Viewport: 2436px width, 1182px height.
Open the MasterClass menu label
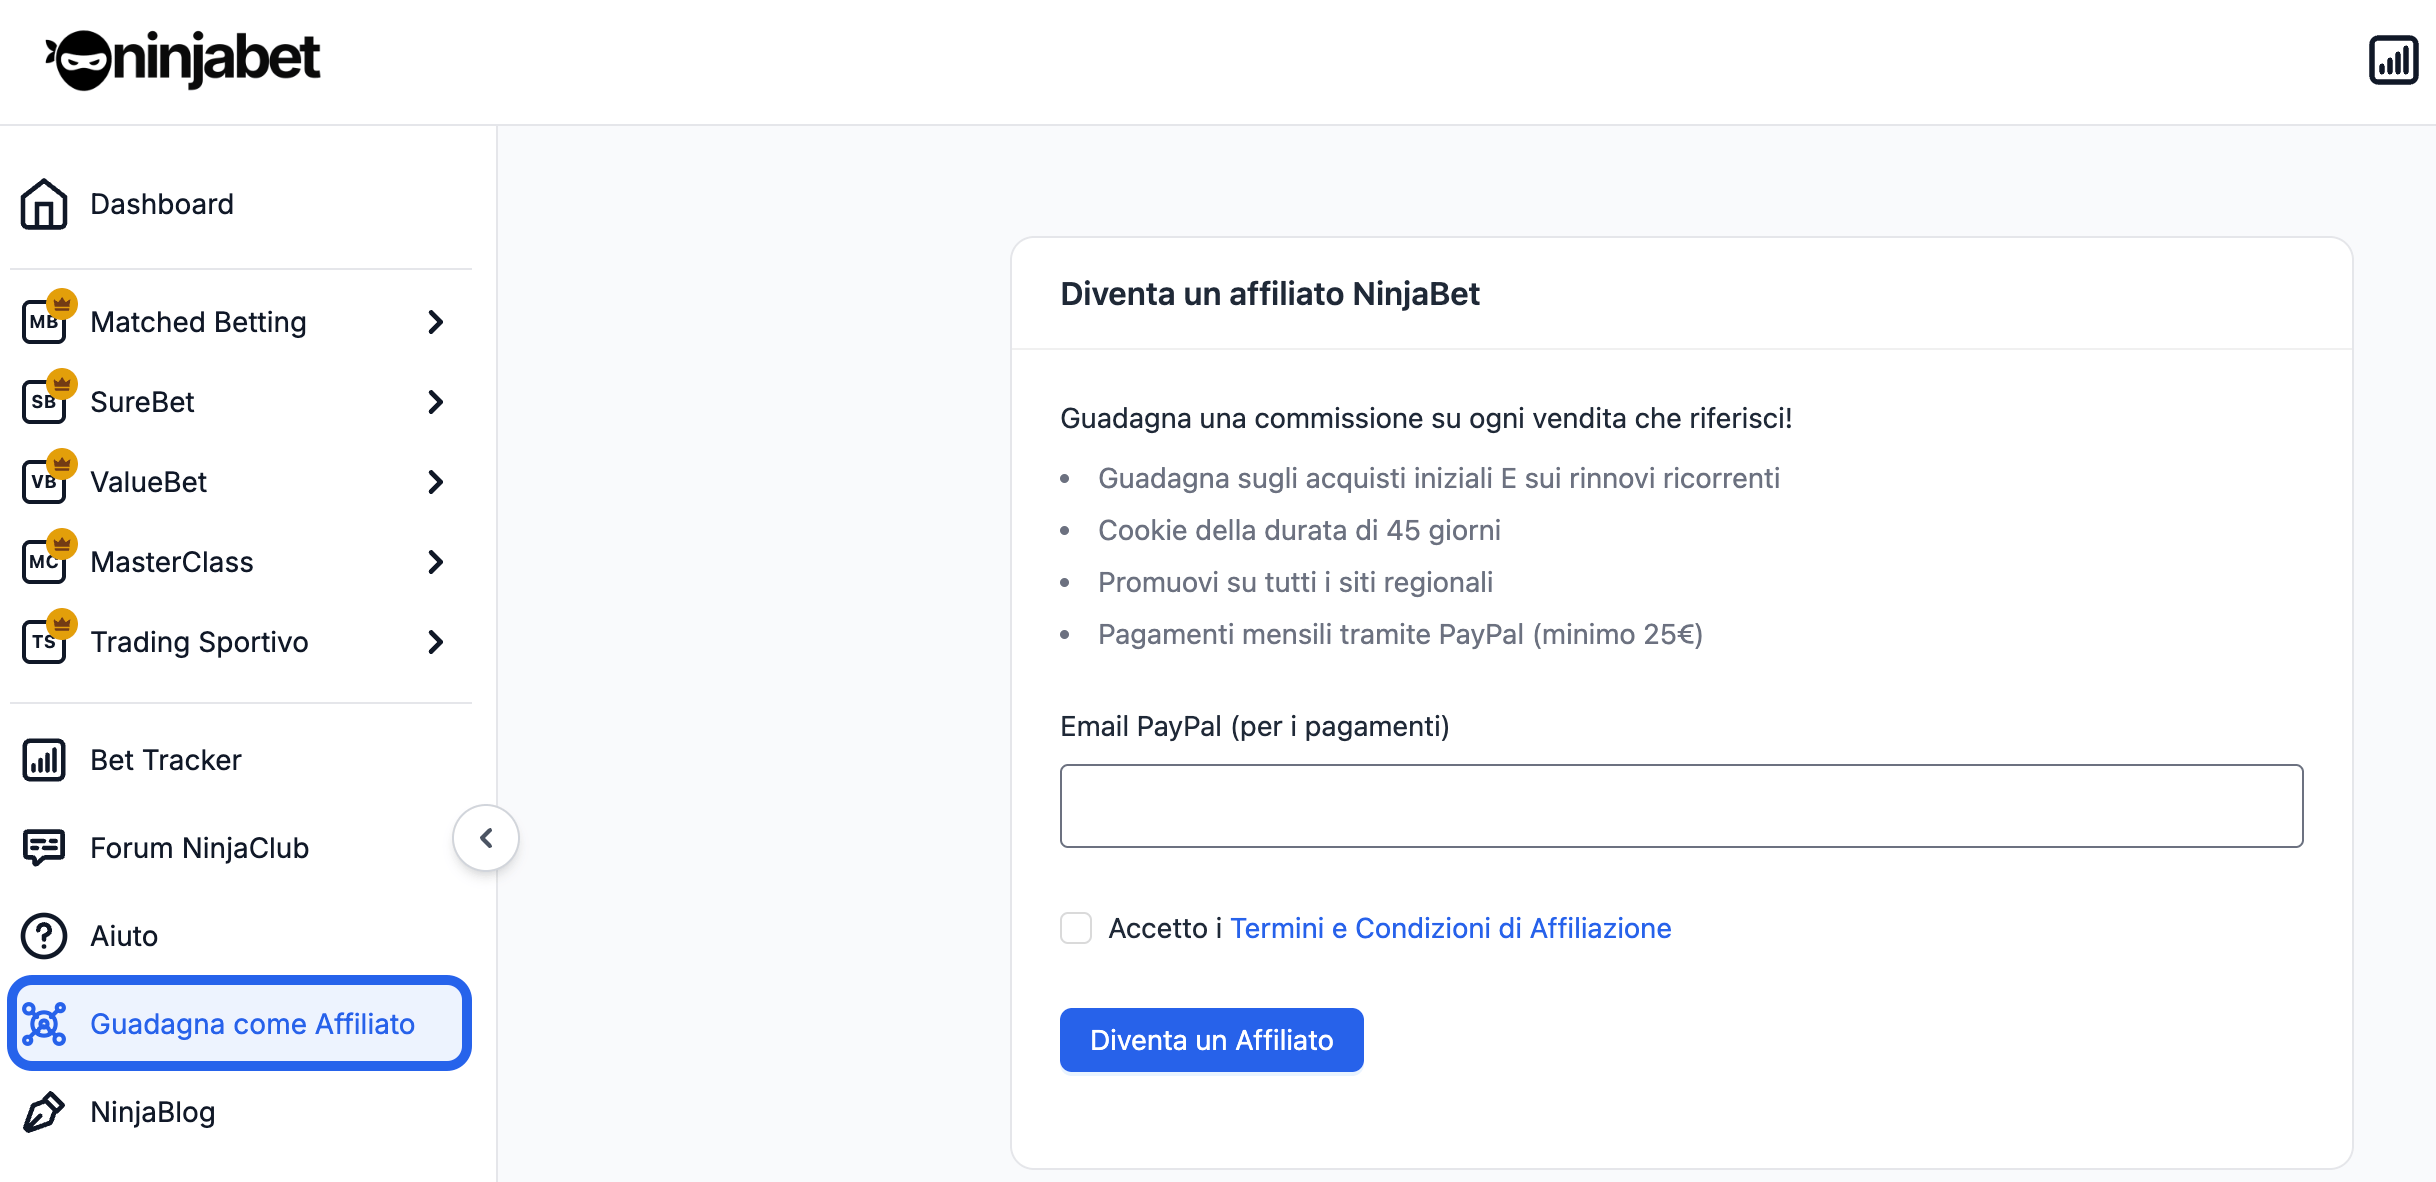[172, 562]
